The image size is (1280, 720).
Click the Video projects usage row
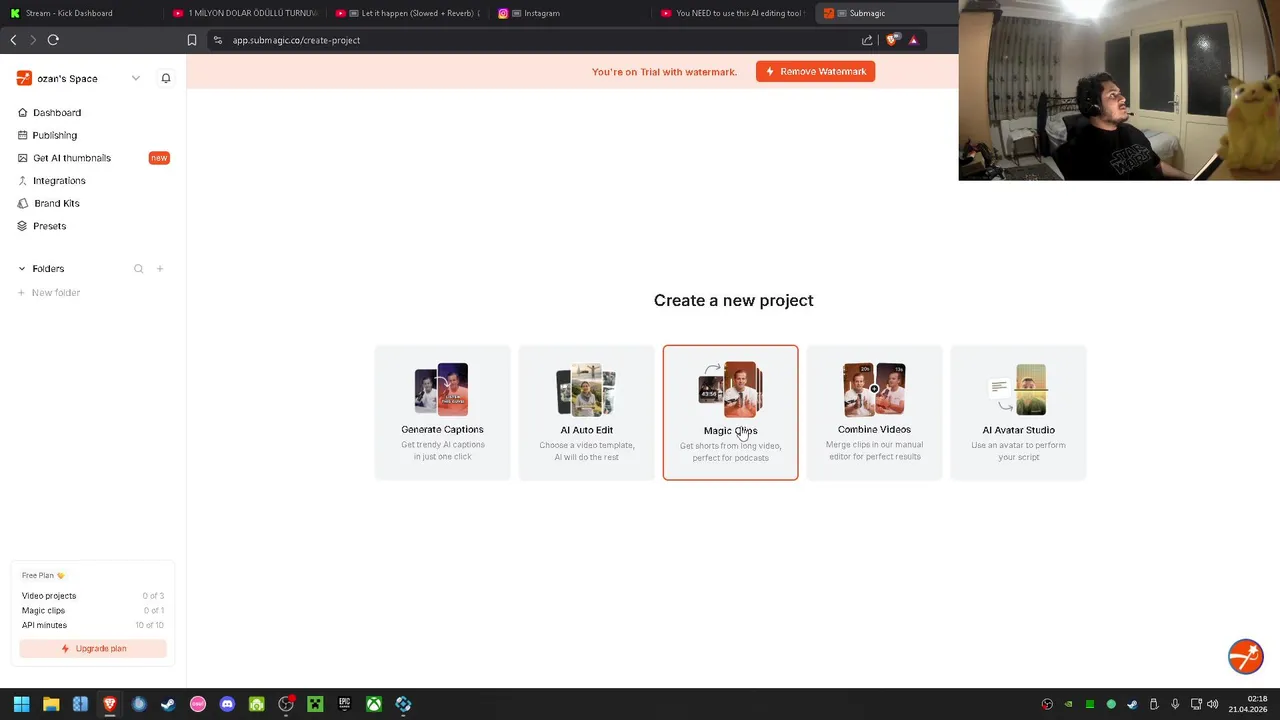pos(93,596)
